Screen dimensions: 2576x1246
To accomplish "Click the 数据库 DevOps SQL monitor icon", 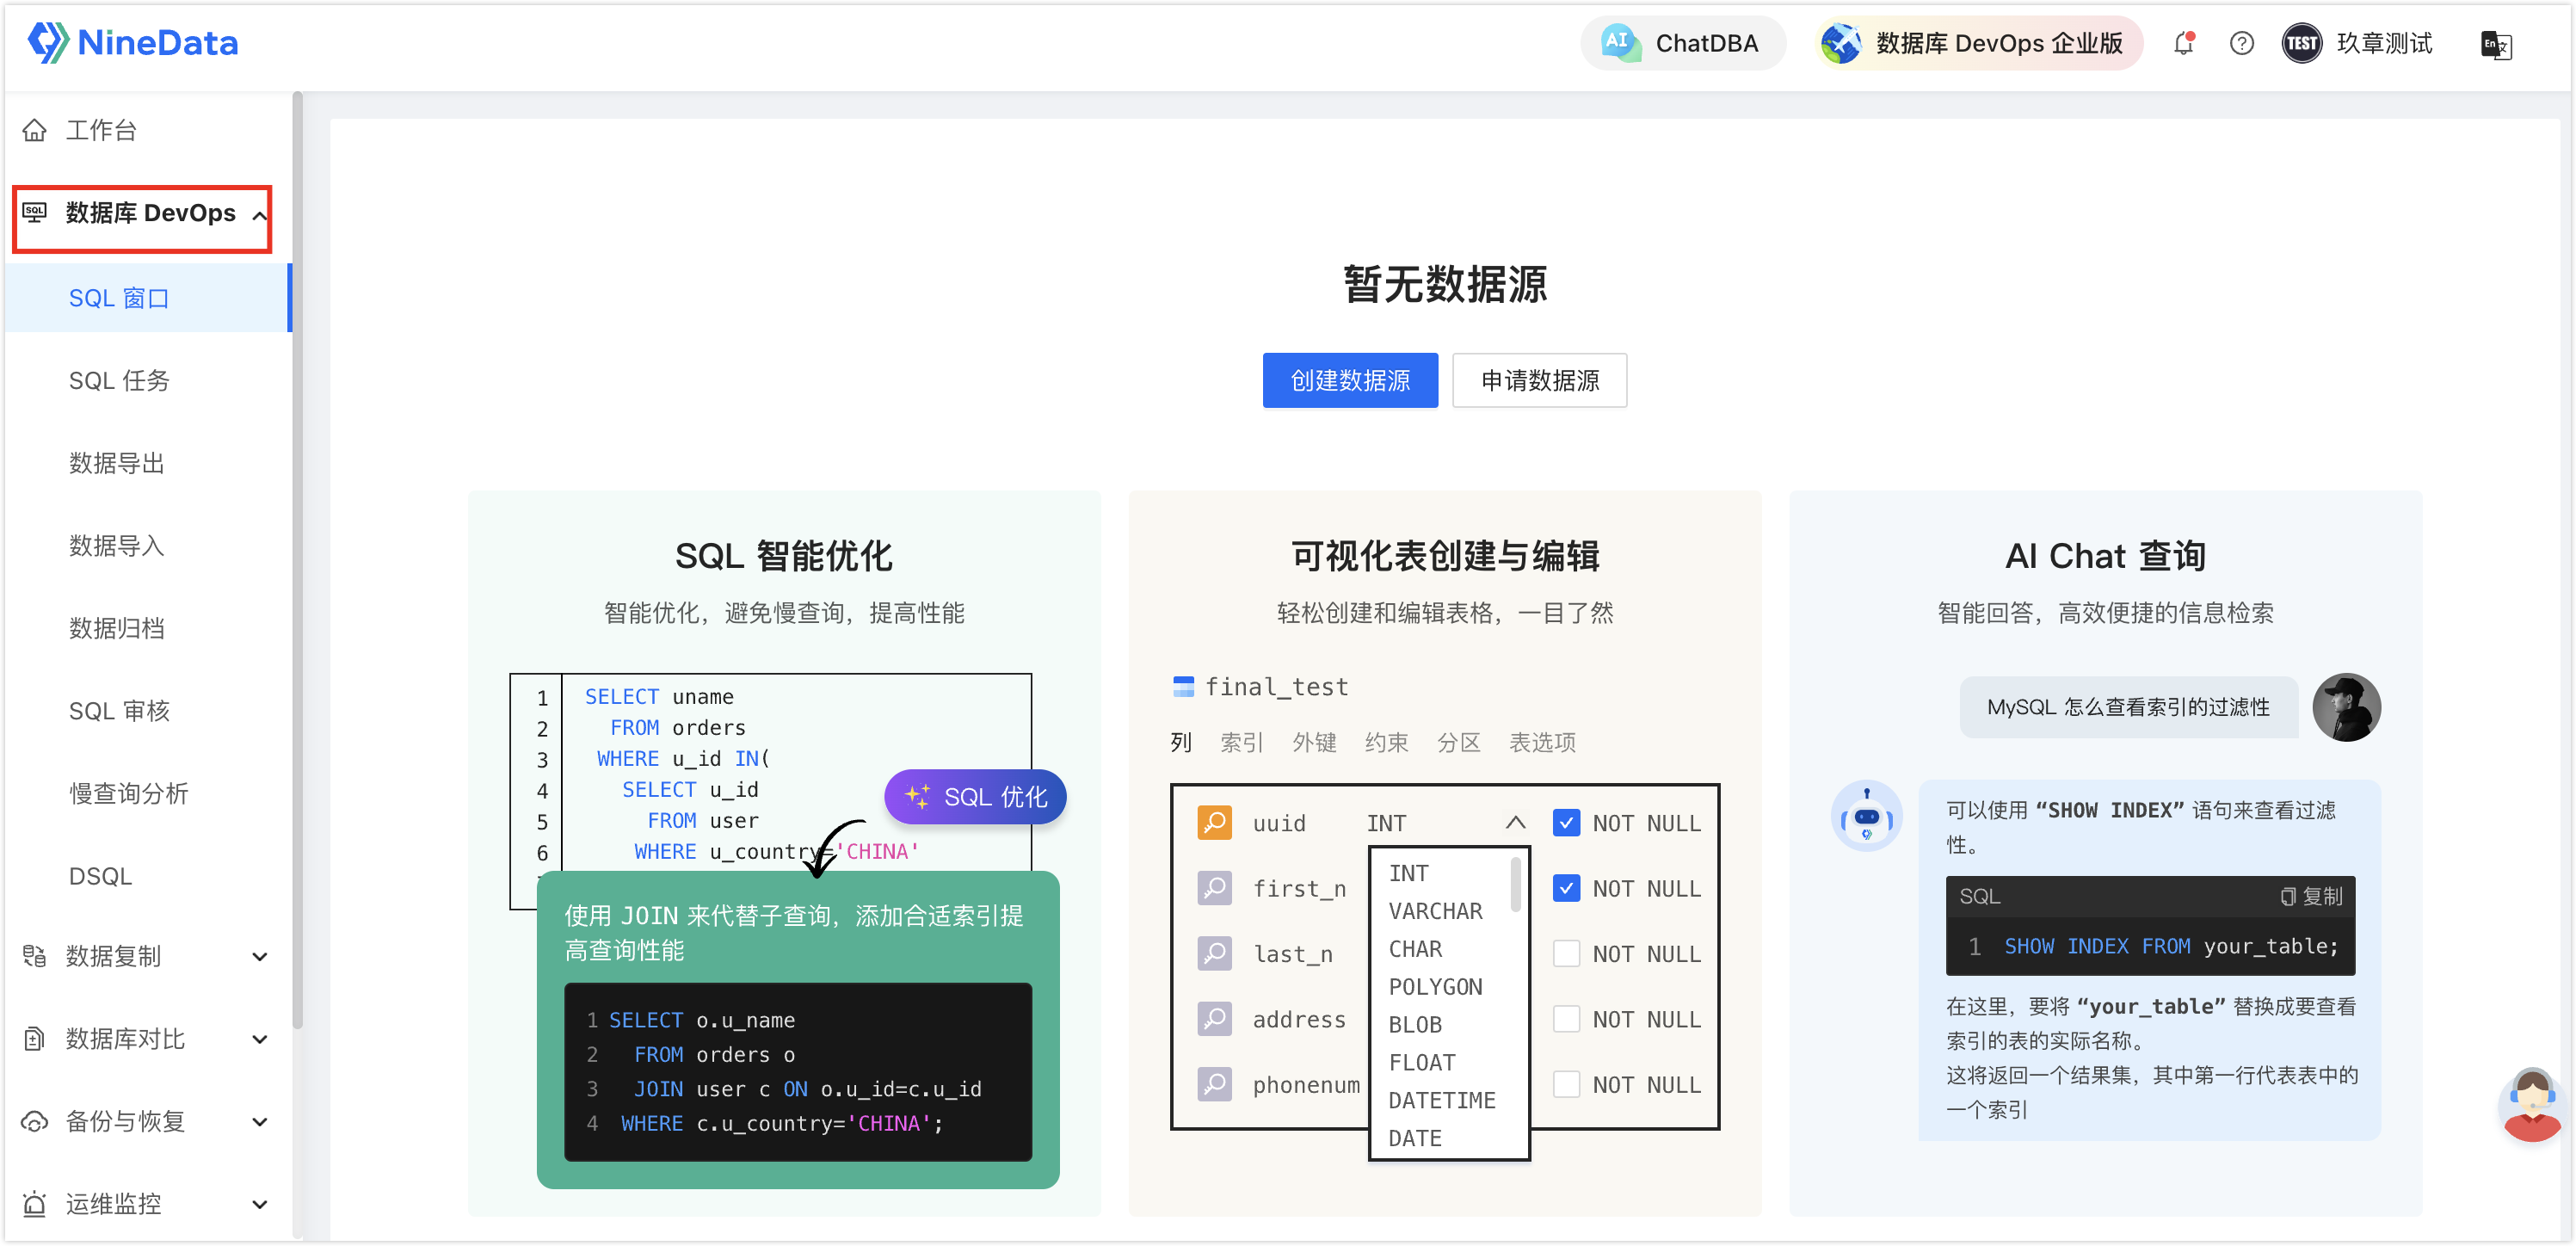I will click(x=35, y=213).
